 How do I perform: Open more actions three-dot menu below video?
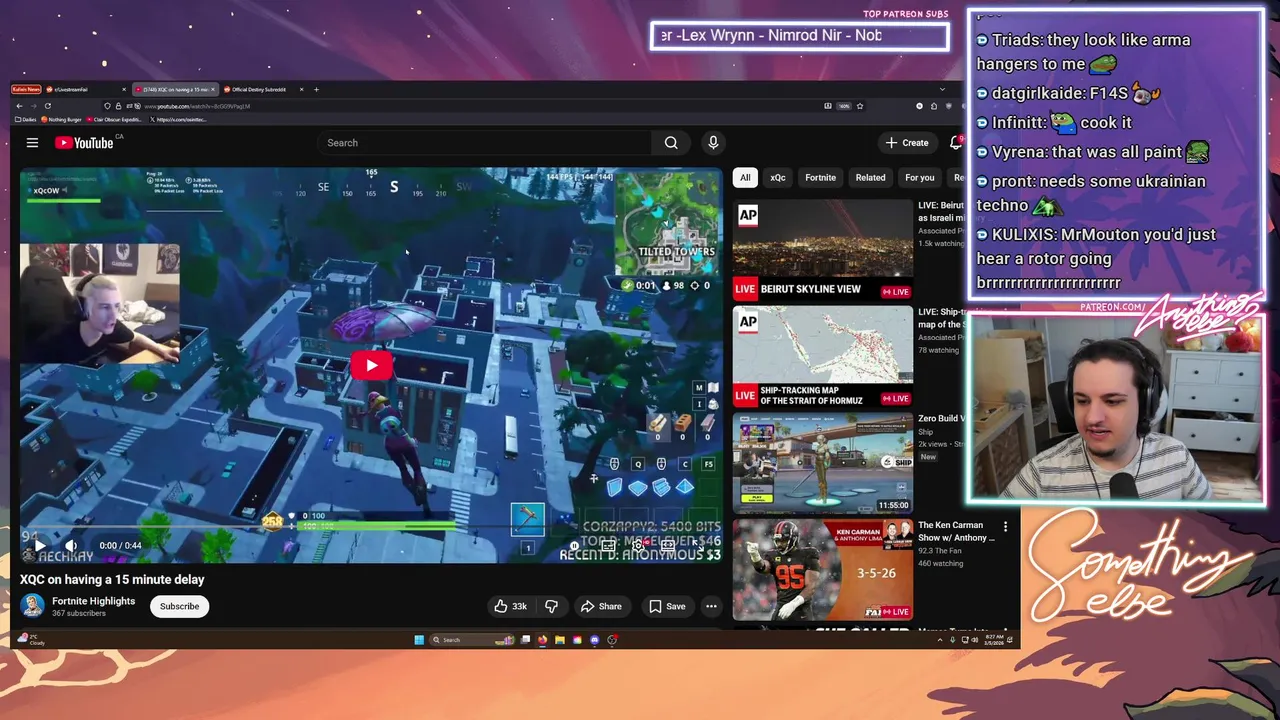[711, 606]
